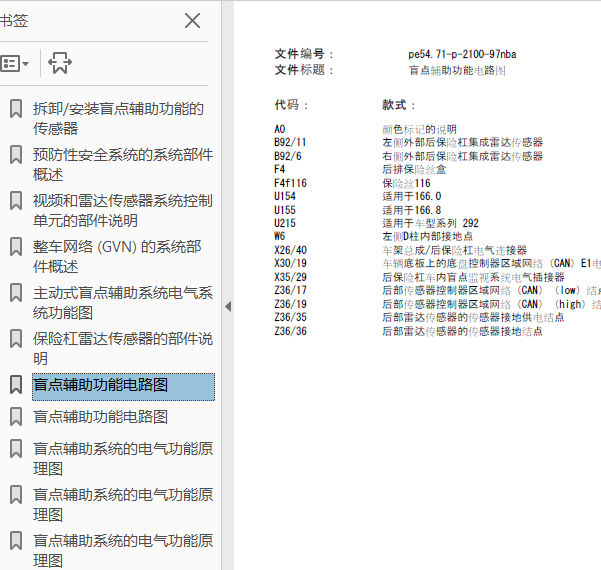Select the unhighlighted 盲点辅助功能电路图 bookmark below the highlighted one
Image resolution: width=601 pixels, height=570 pixels.
100,417
